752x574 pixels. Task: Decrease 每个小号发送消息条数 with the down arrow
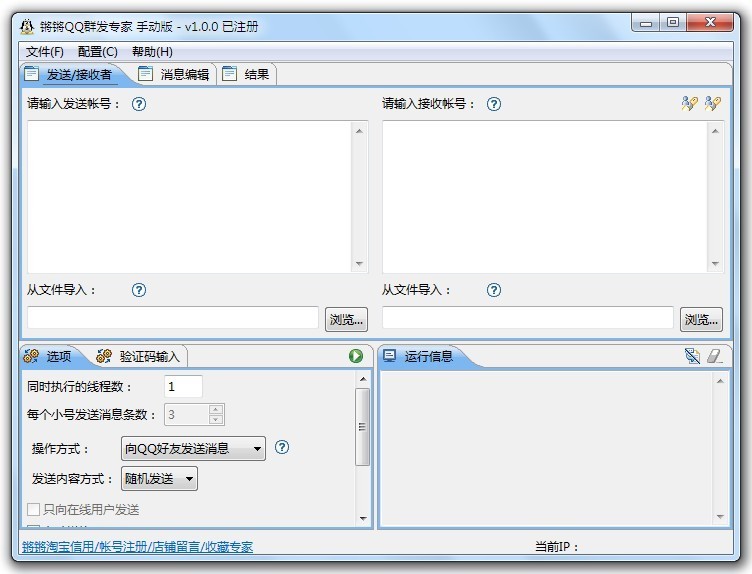click(216, 420)
